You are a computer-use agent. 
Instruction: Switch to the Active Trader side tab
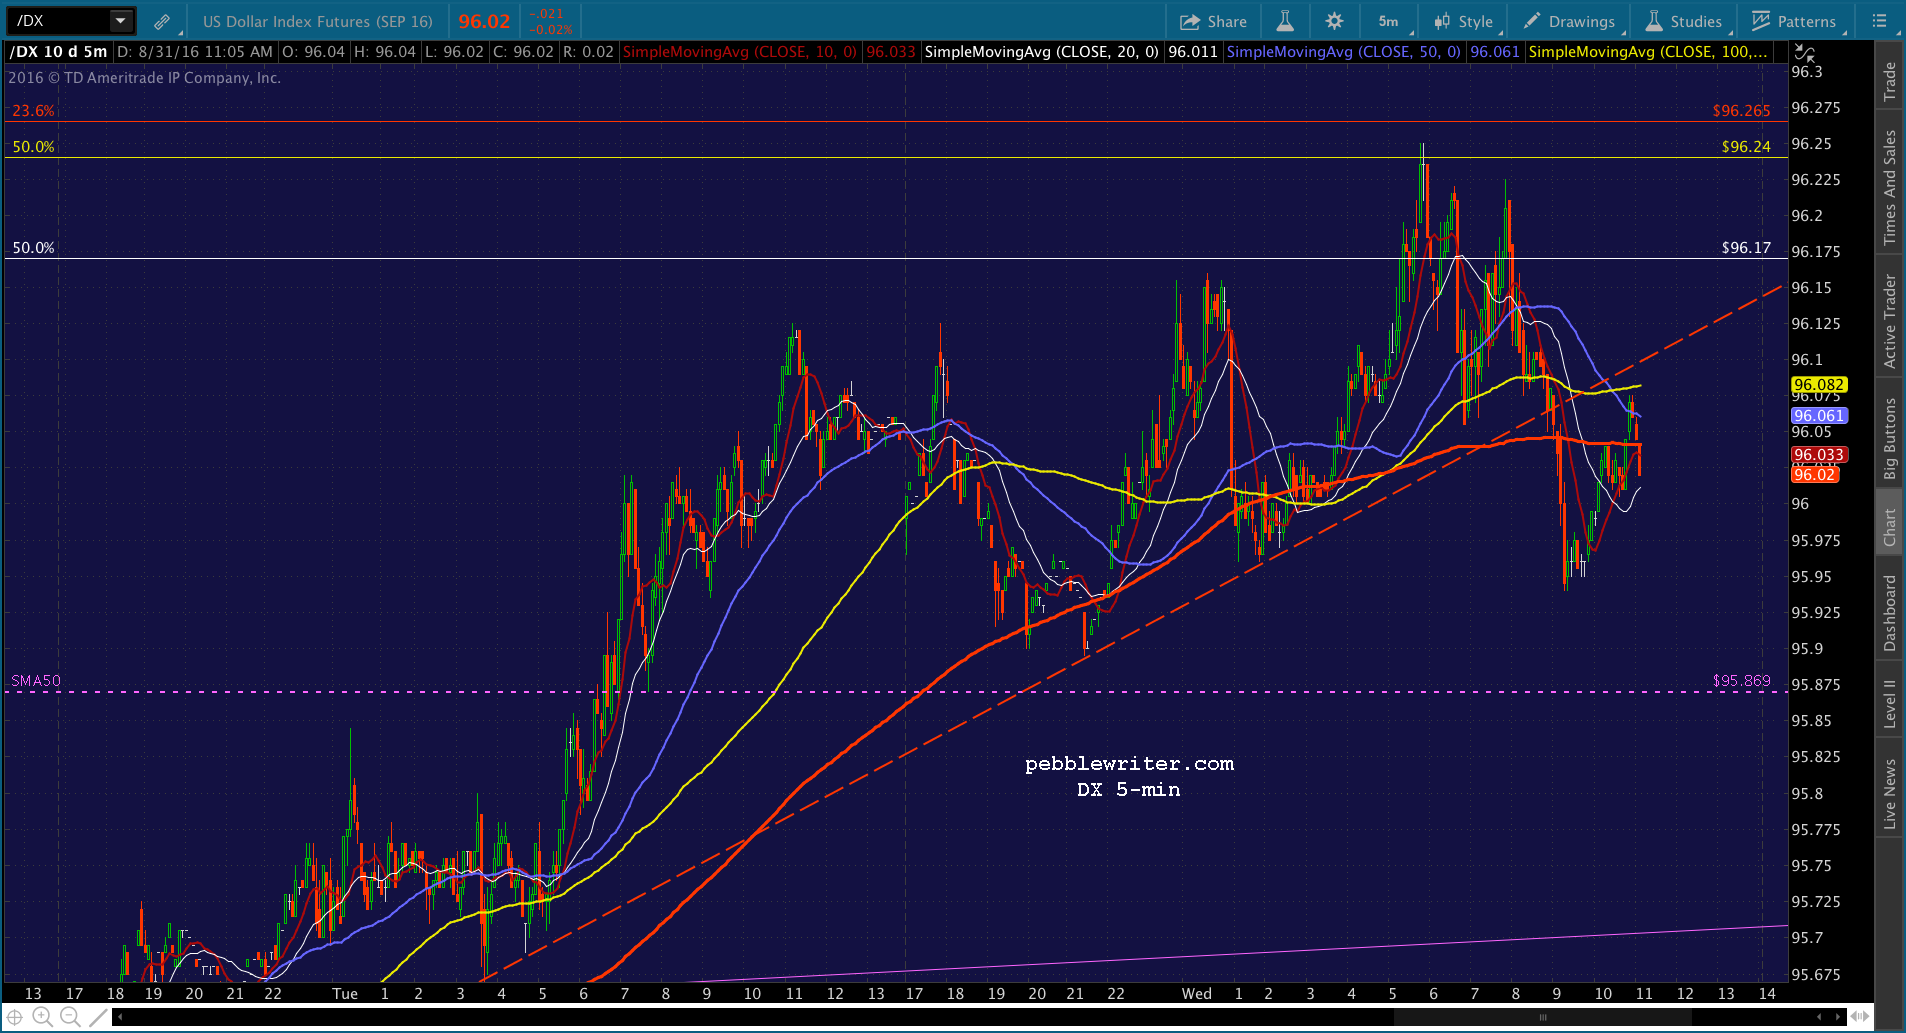(1889, 321)
